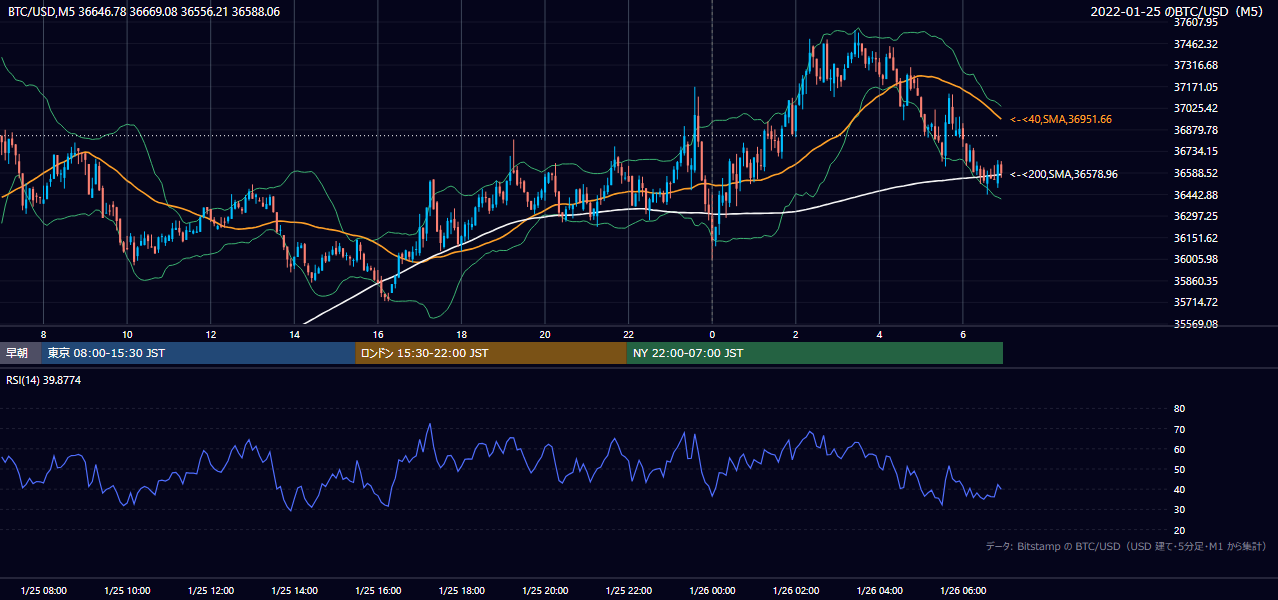Image resolution: width=1278 pixels, height=600 pixels.
Task: Click price axis label 36442.88
Action: (1196, 194)
